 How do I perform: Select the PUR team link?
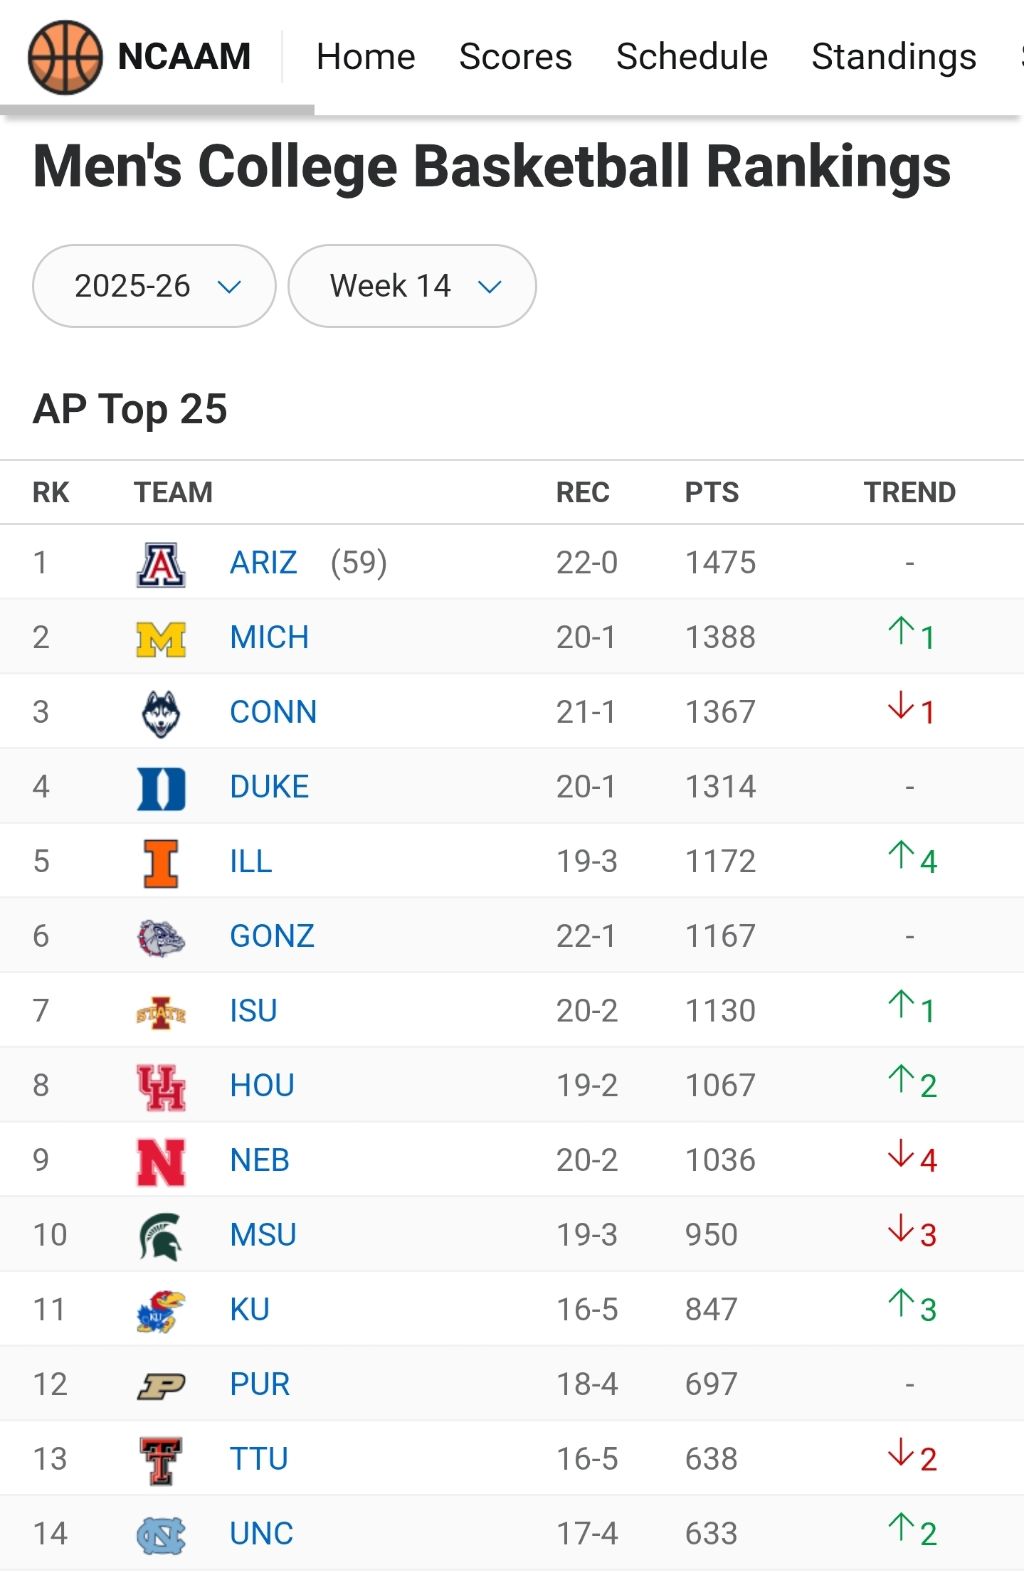[x=260, y=1385]
